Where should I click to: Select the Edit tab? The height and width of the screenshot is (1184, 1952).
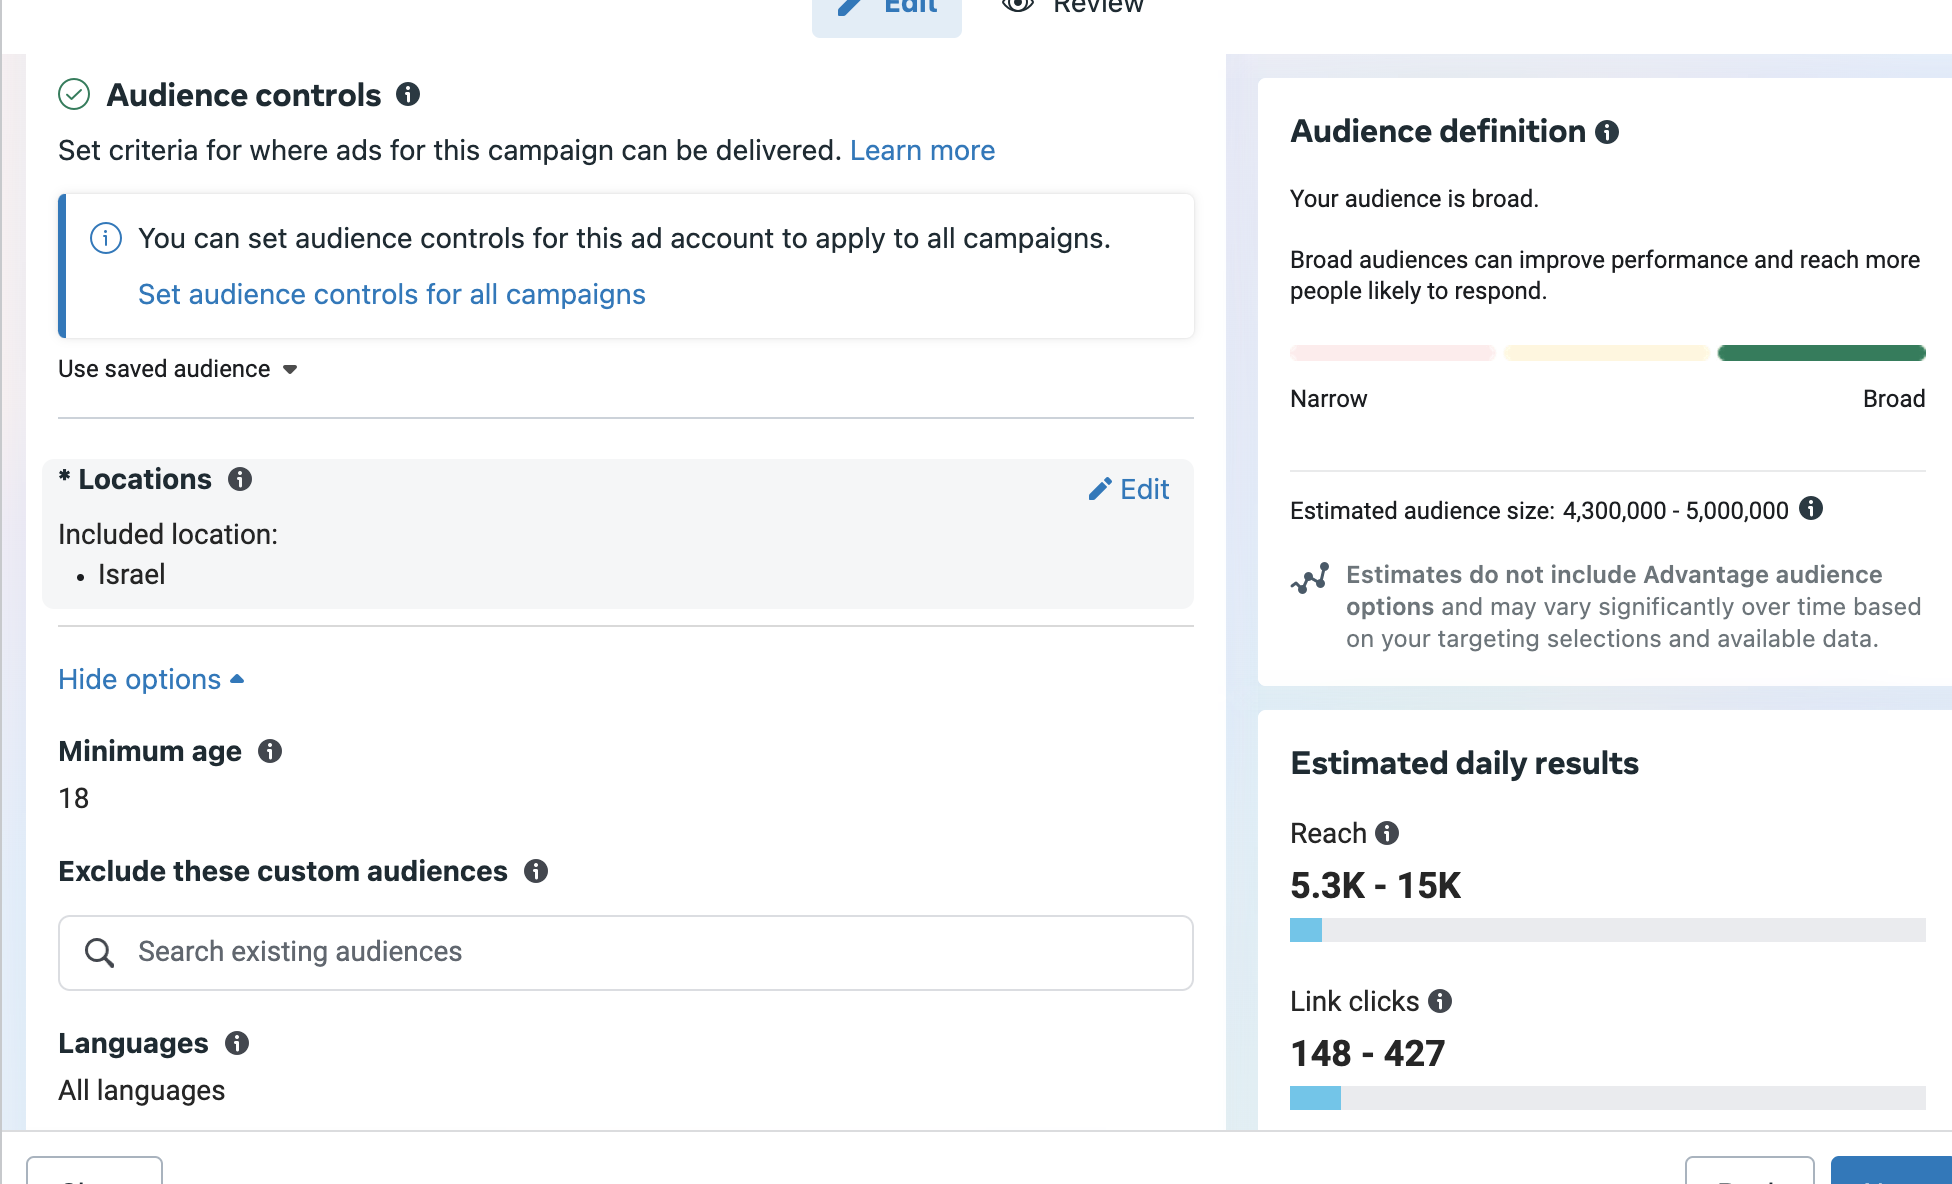coord(886,7)
